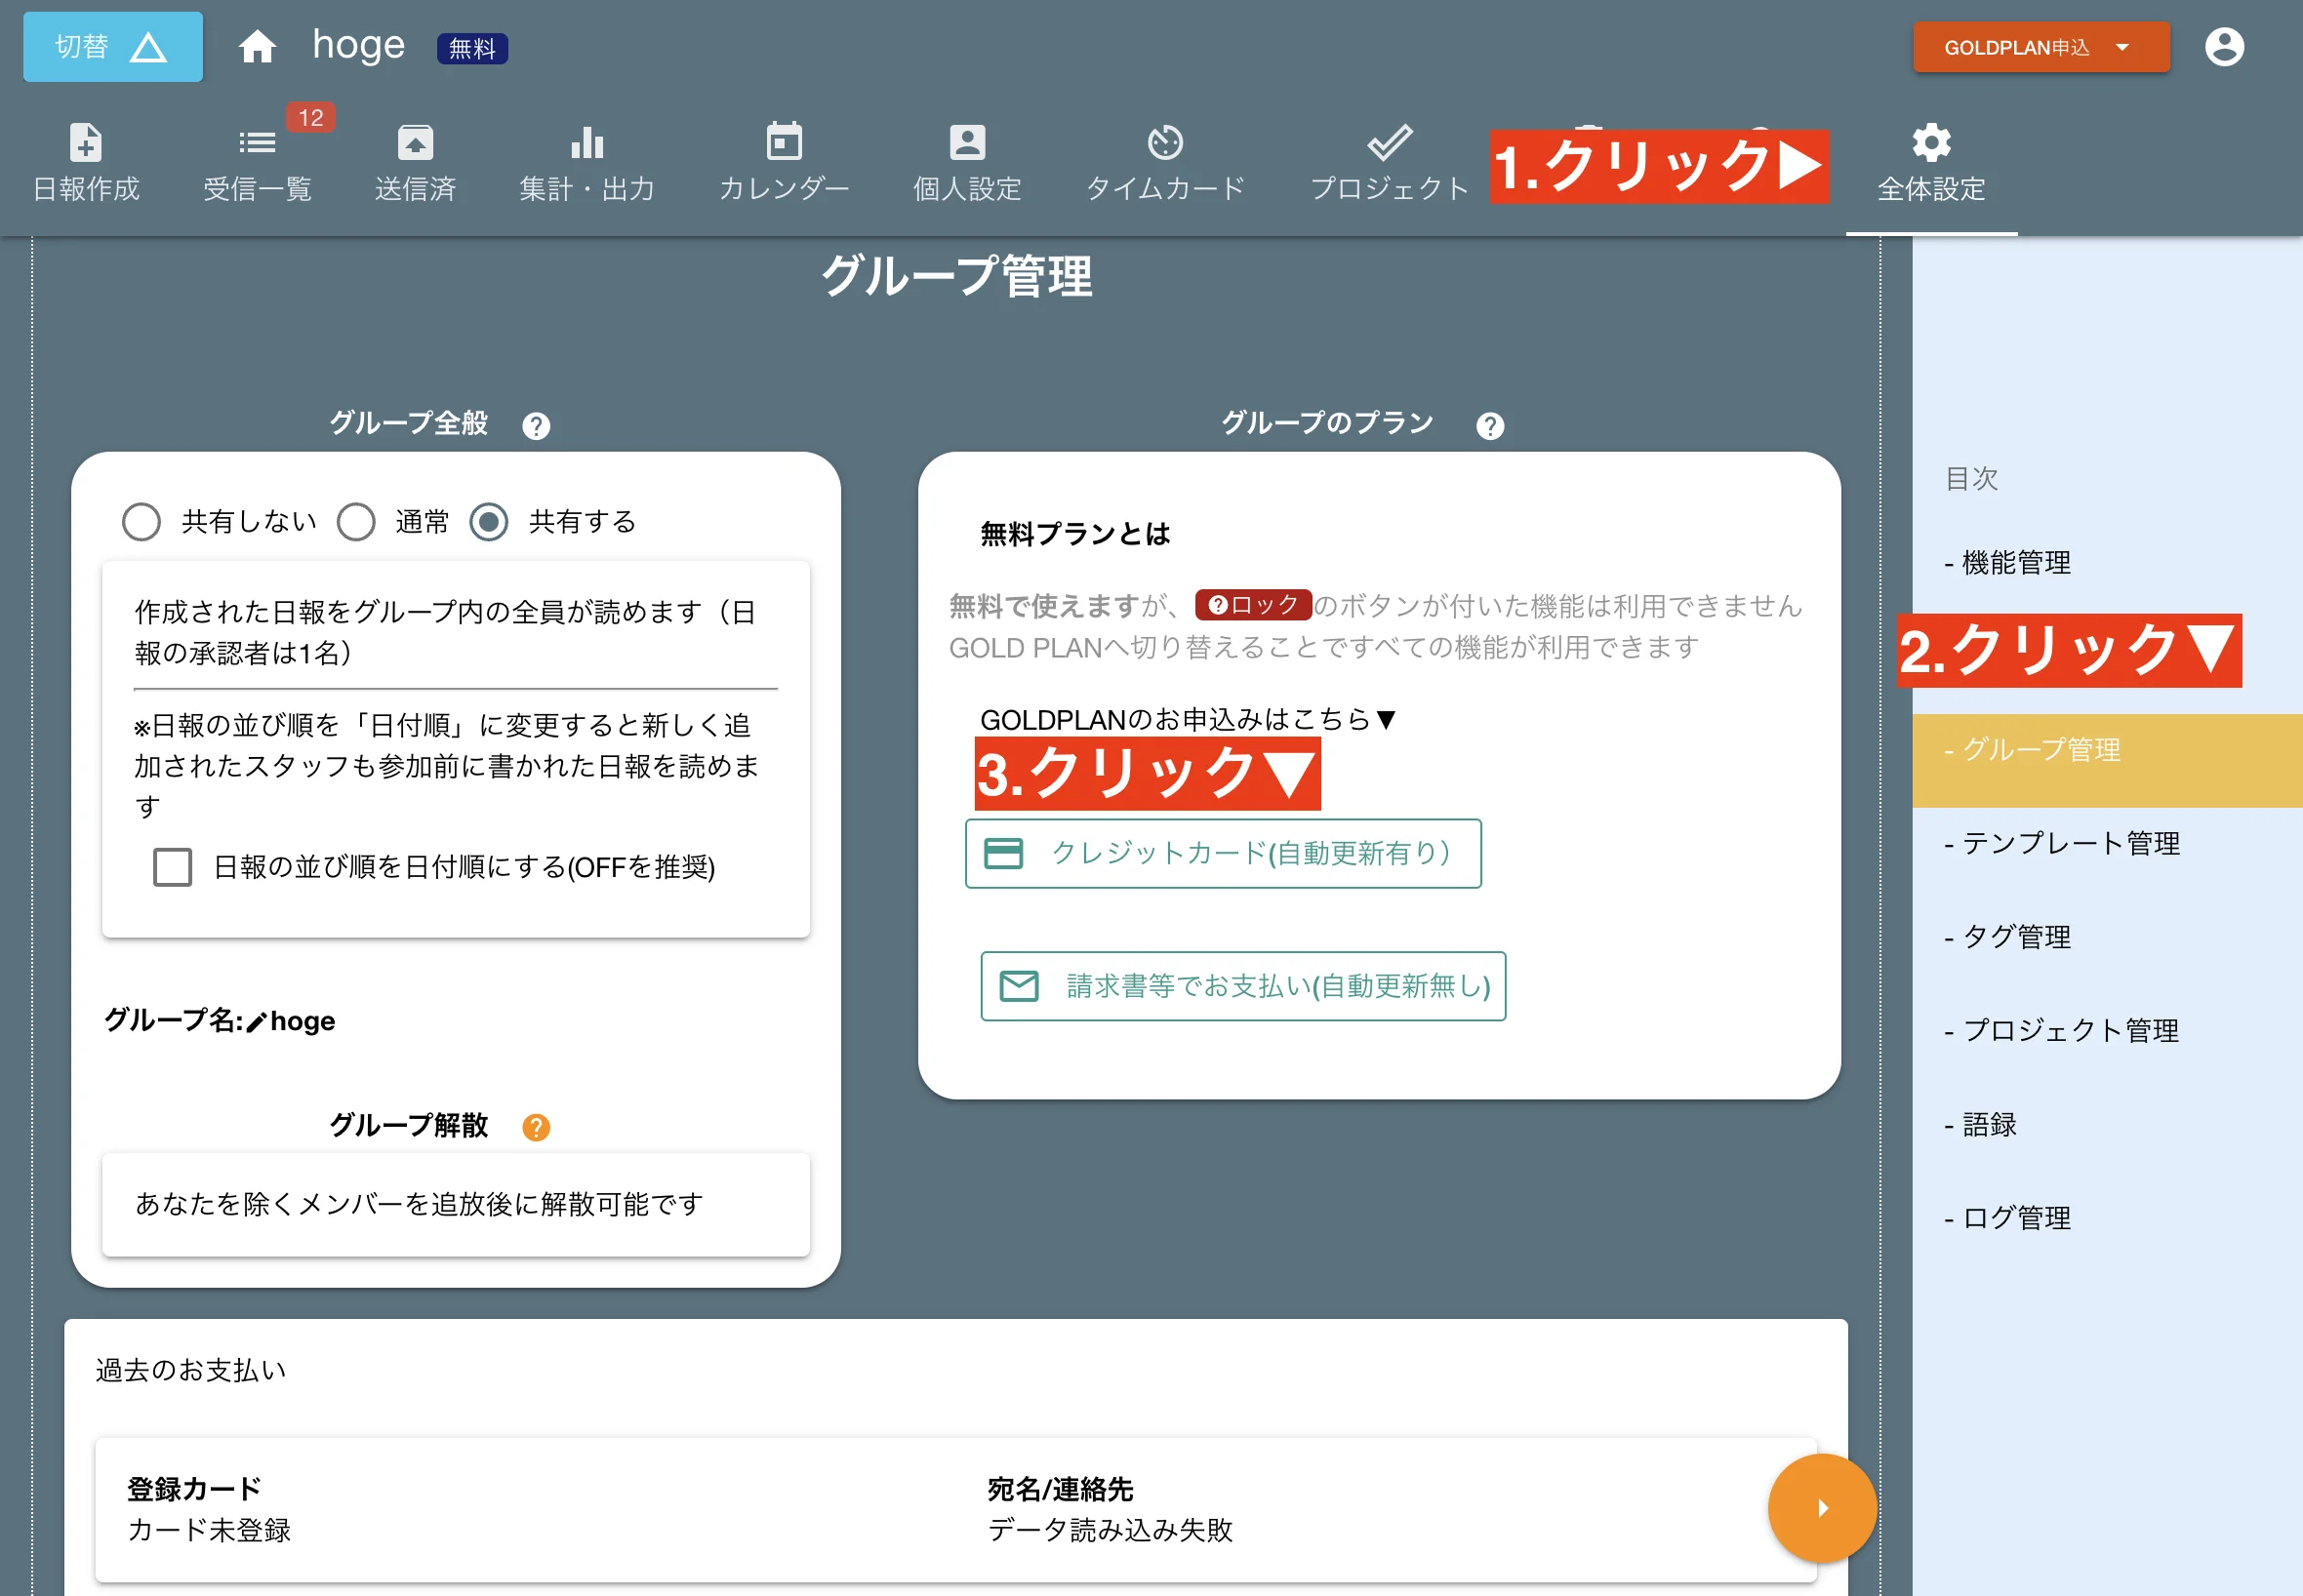Go to プロジェクト管理 in the sidebar
This screenshot has height=1596, width=2303.
pyautogui.click(x=2062, y=1030)
